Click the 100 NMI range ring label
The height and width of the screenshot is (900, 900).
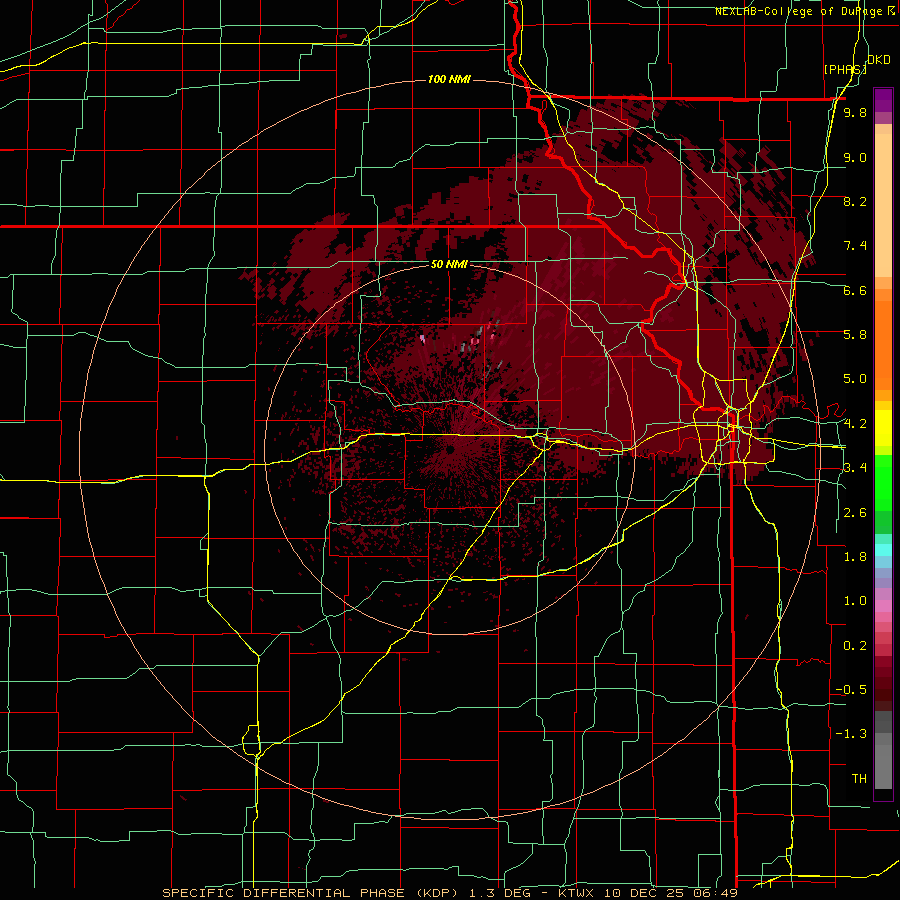tap(449, 79)
